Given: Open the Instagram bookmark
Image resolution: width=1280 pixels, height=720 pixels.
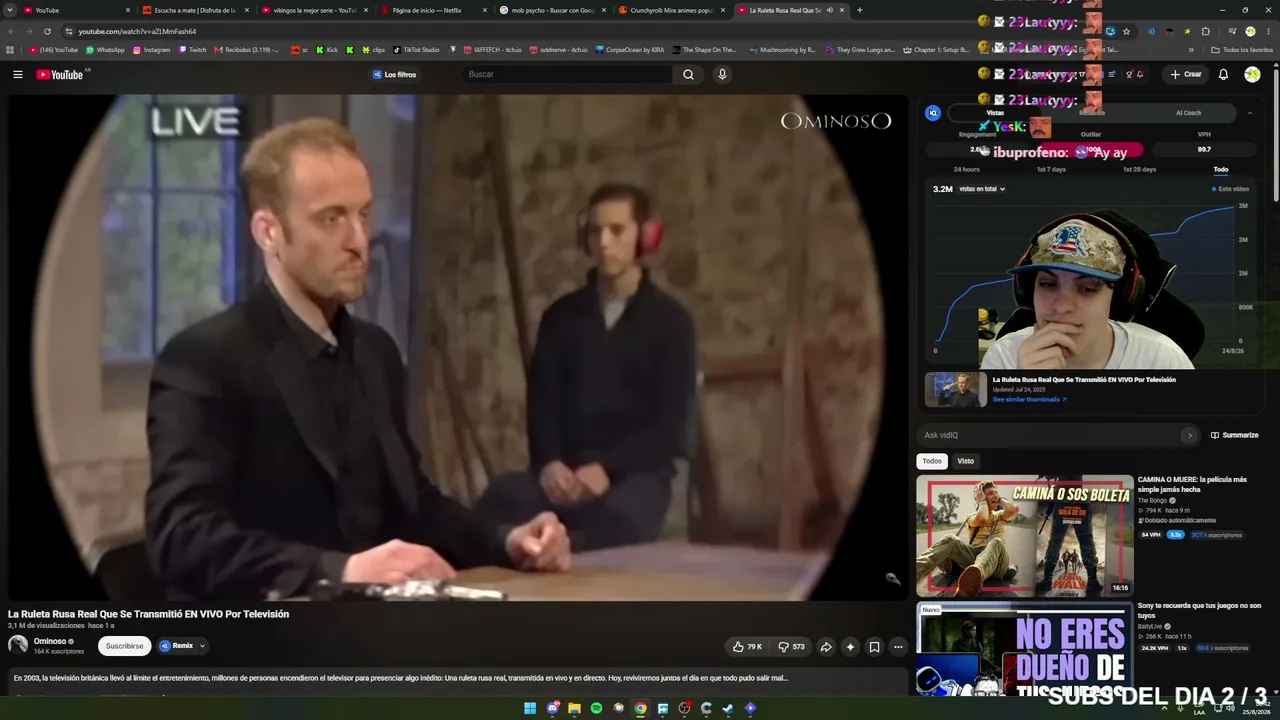Looking at the screenshot, I should (x=151, y=49).
